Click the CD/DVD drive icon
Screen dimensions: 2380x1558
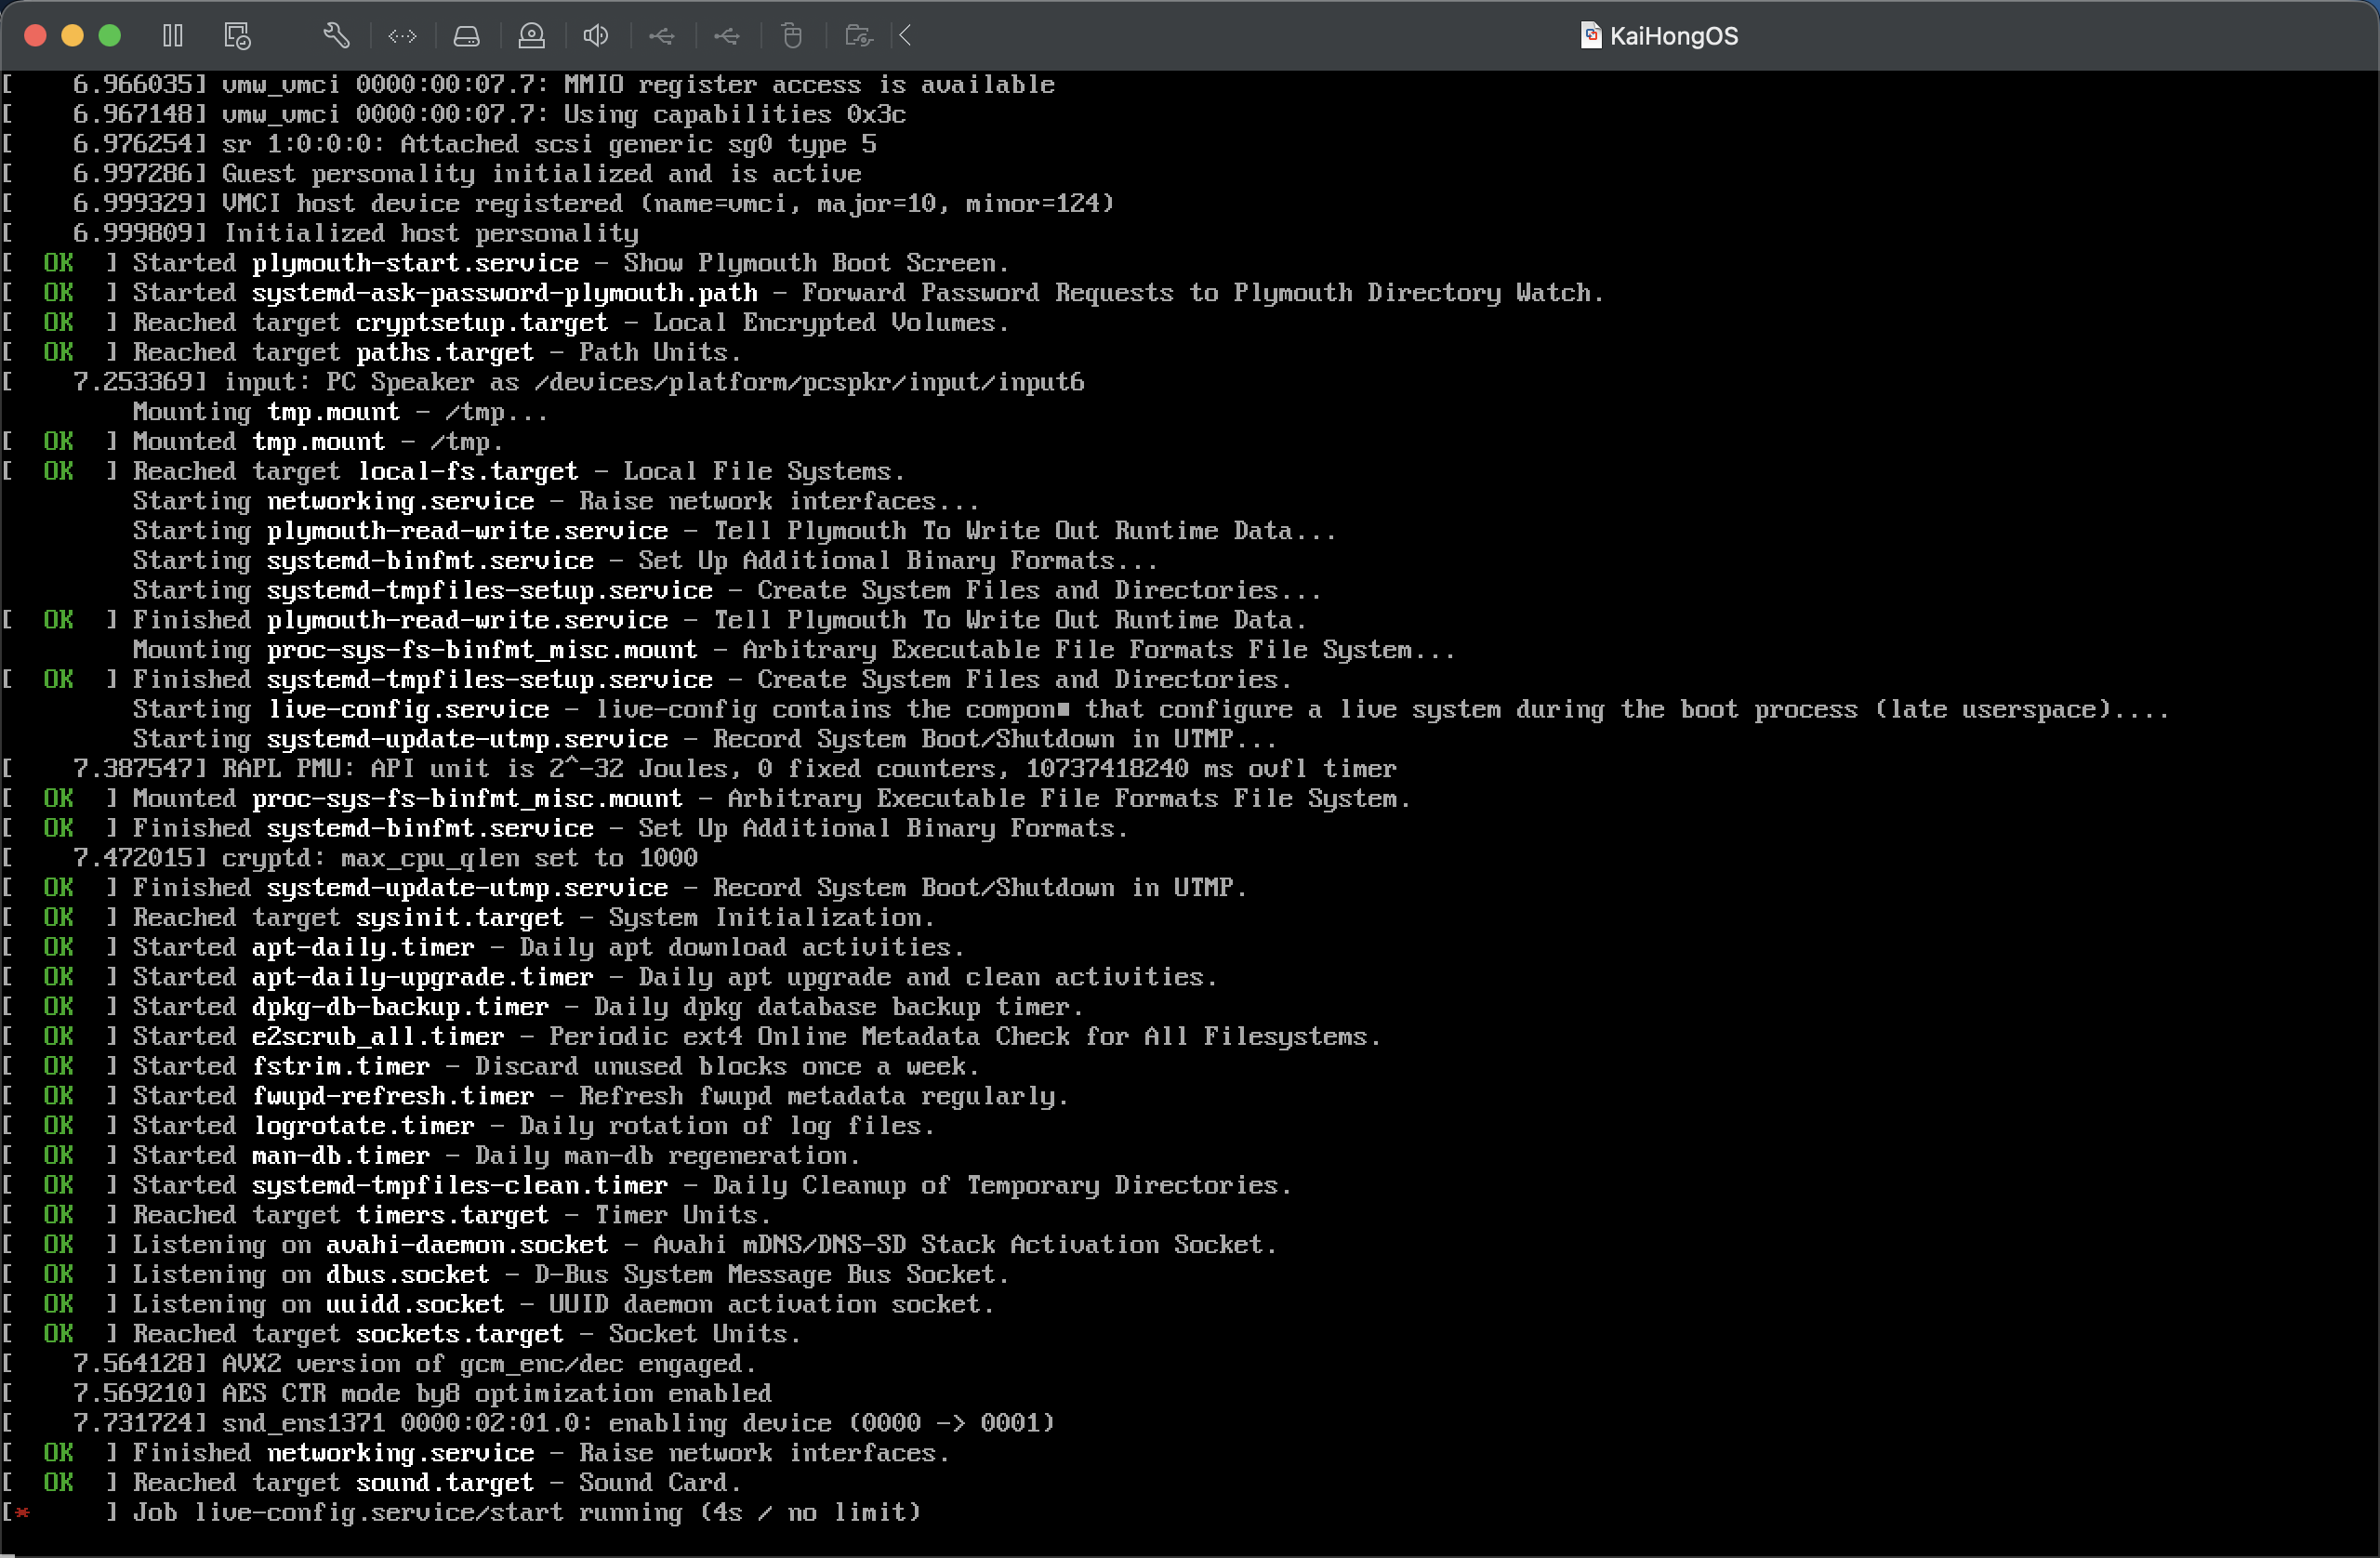tap(532, 36)
